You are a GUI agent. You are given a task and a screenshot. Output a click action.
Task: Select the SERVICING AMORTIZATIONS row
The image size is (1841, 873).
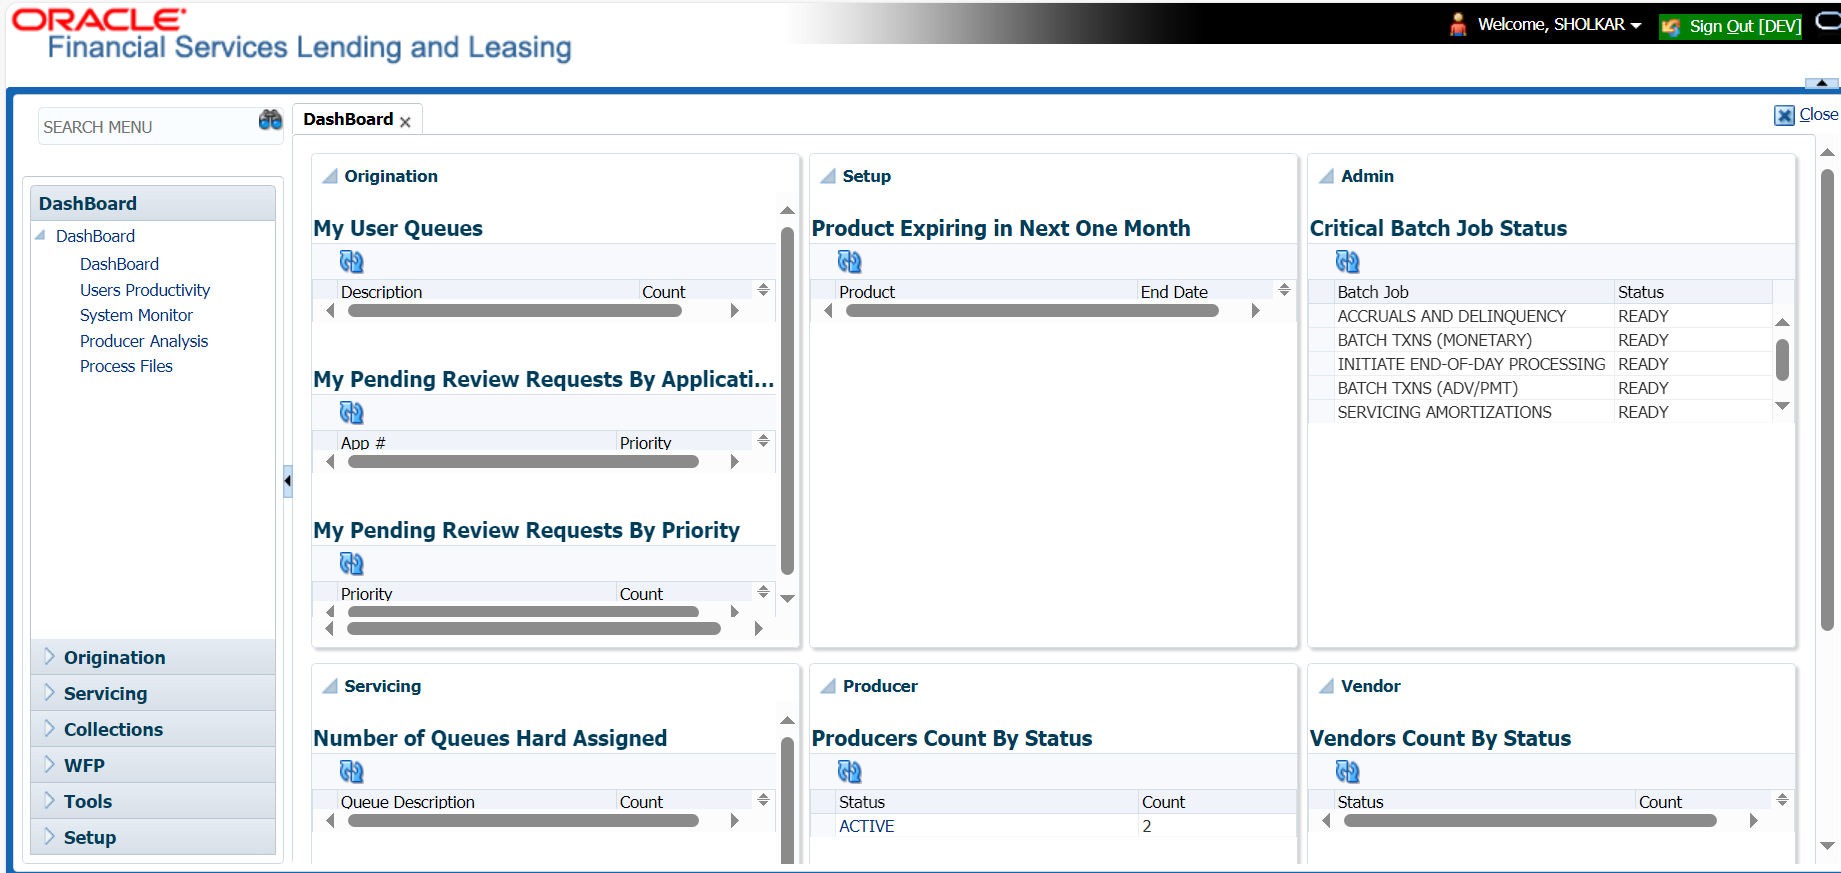point(1540,412)
